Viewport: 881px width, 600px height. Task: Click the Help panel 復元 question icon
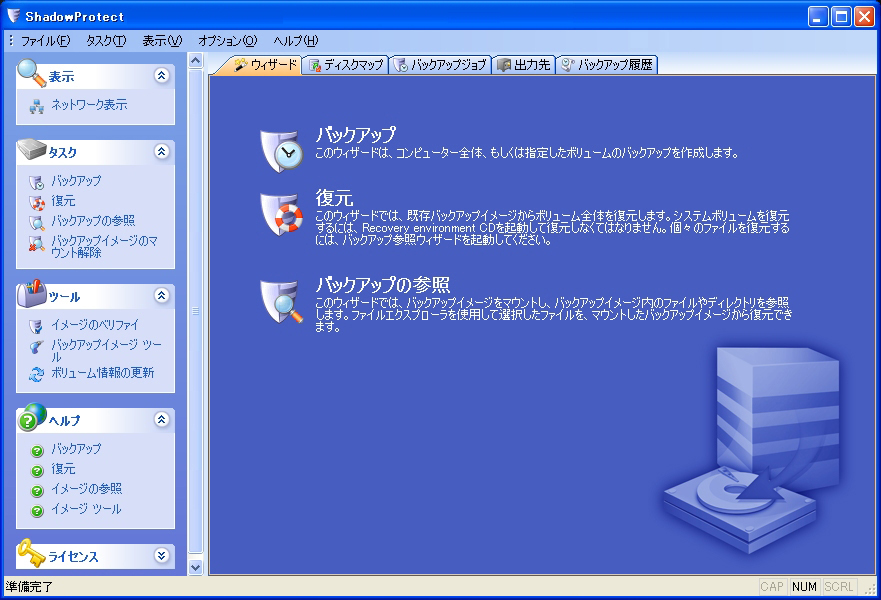point(37,471)
